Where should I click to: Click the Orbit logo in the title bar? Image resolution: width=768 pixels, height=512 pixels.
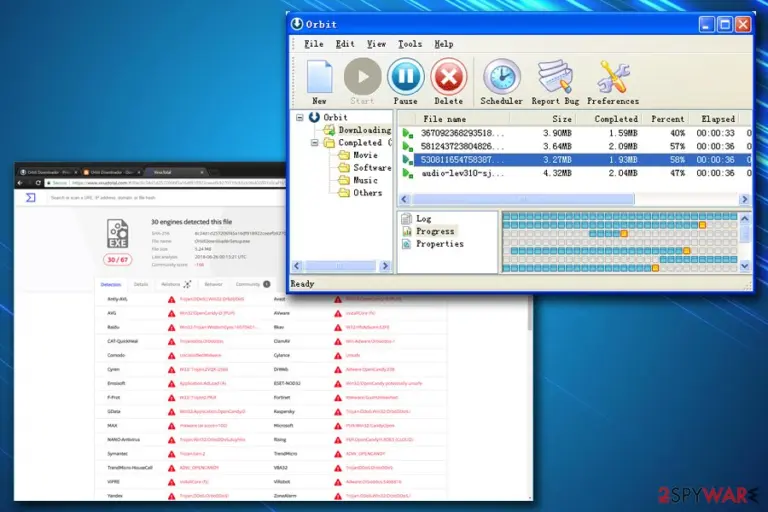tap(297, 24)
